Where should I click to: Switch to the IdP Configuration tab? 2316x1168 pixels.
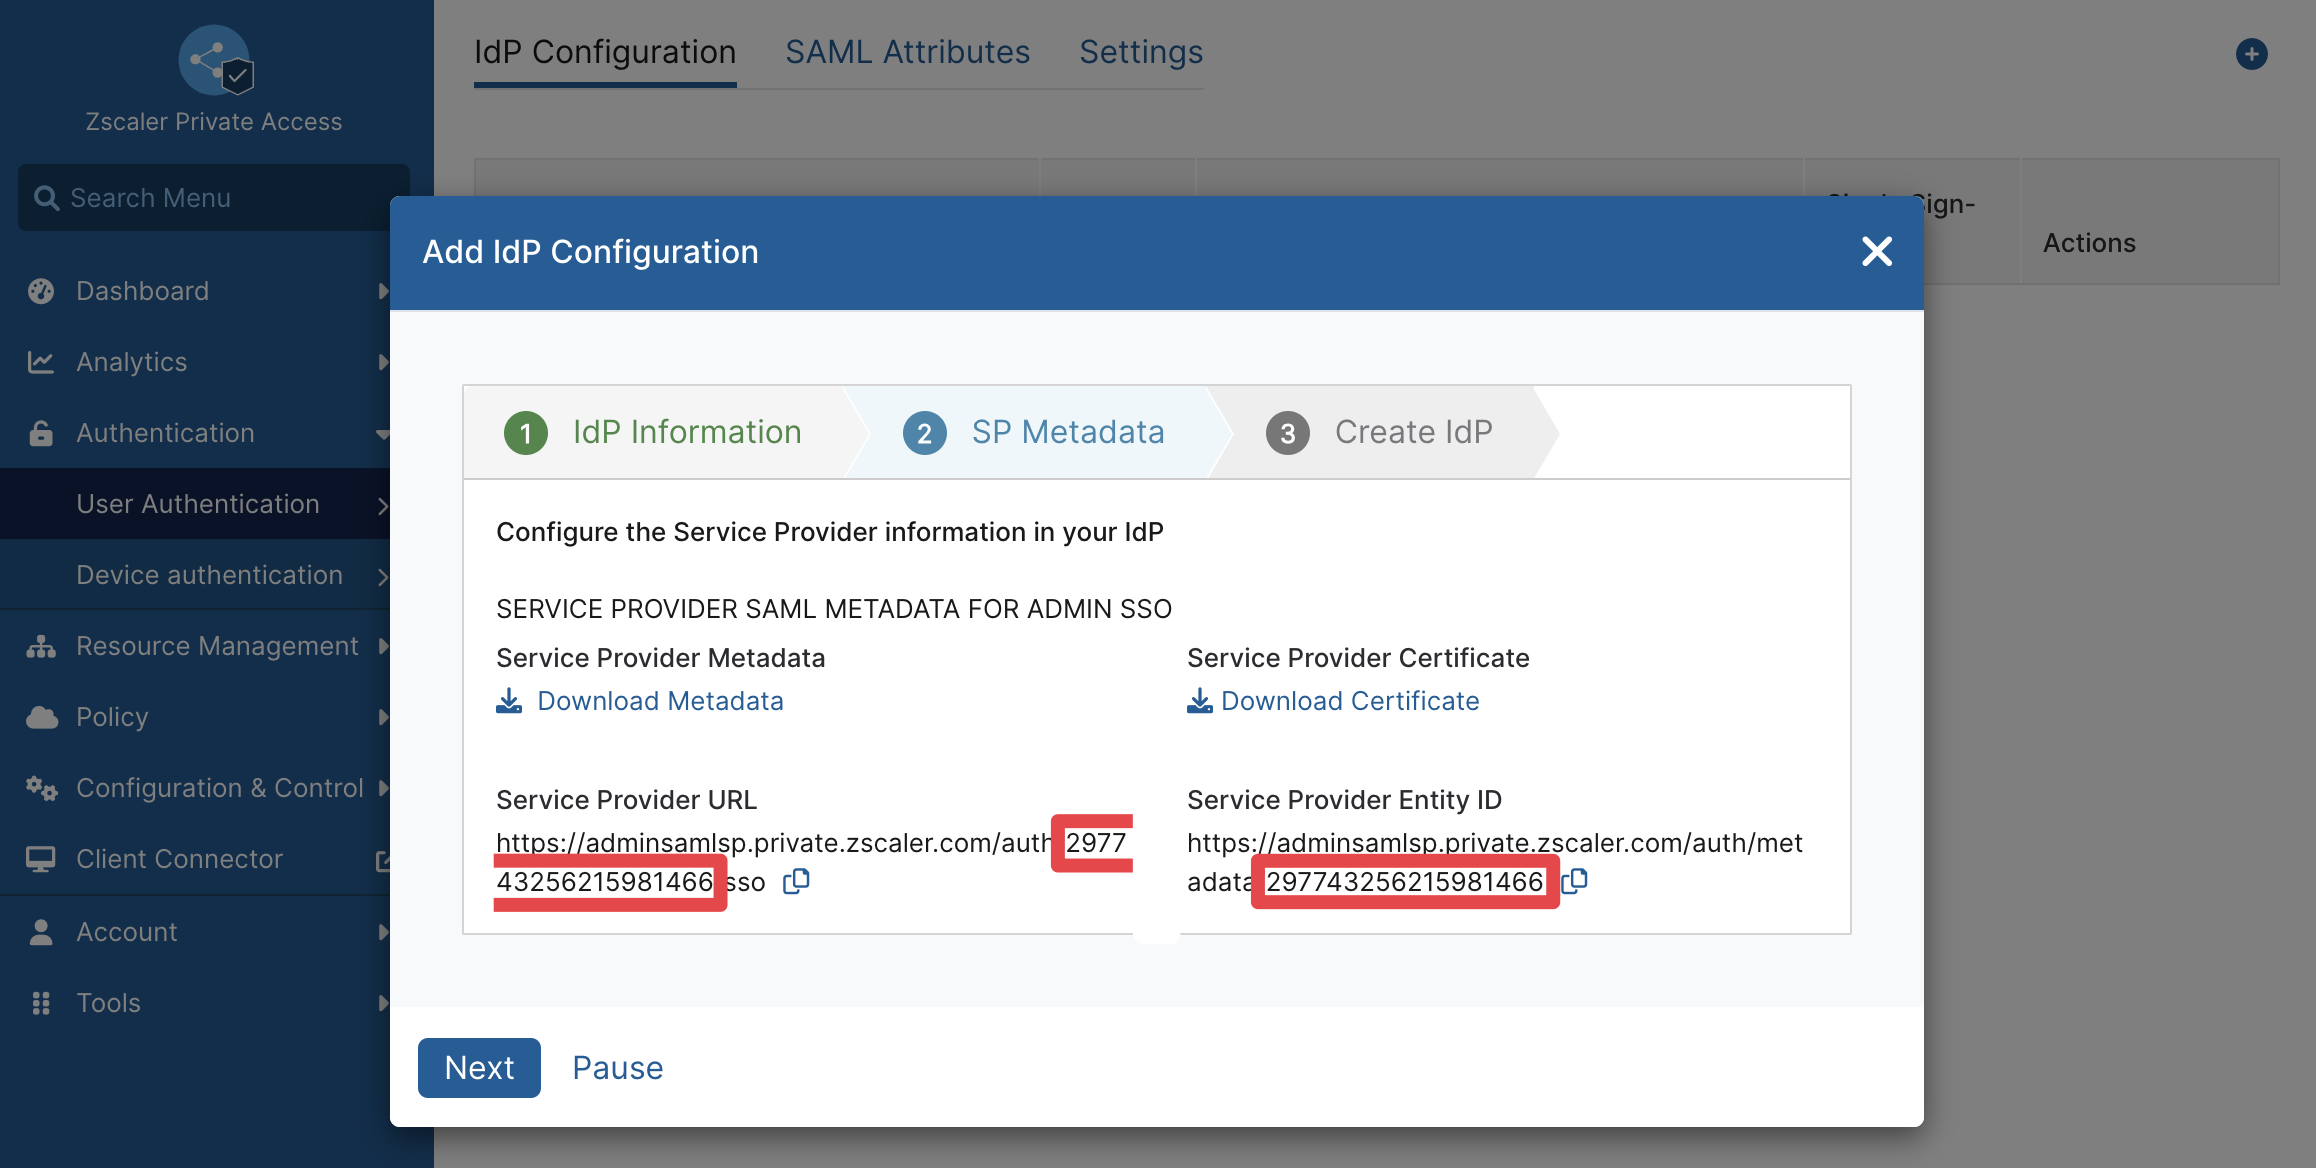click(x=605, y=52)
